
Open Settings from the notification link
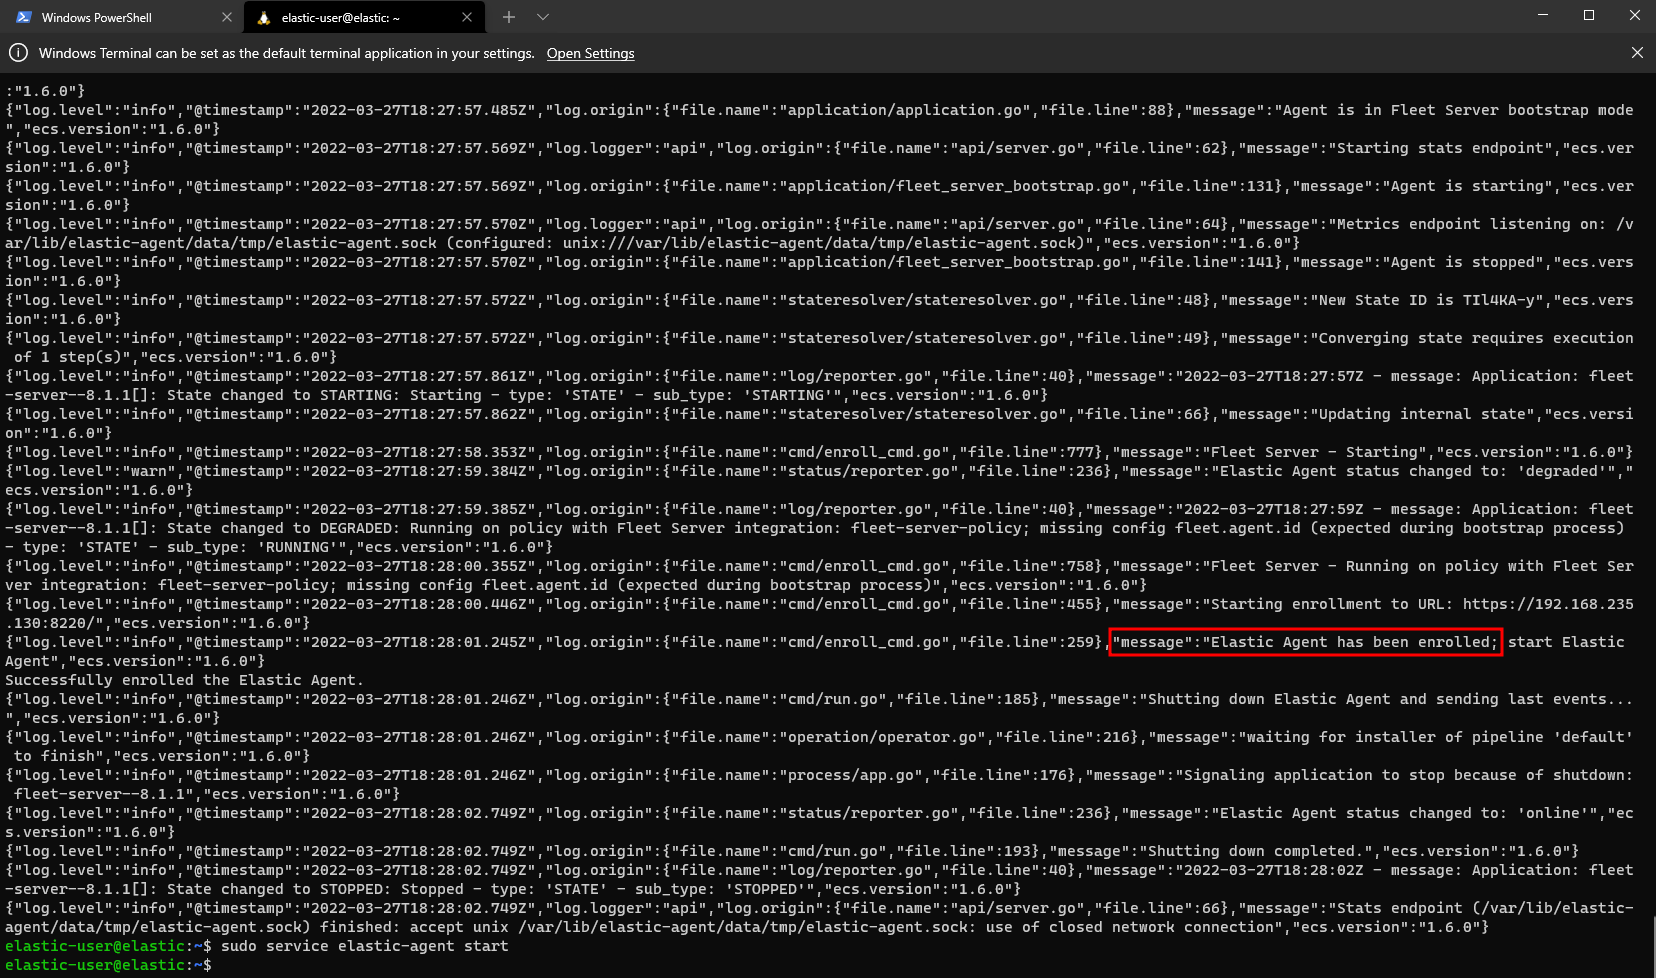[x=590, y=53]
